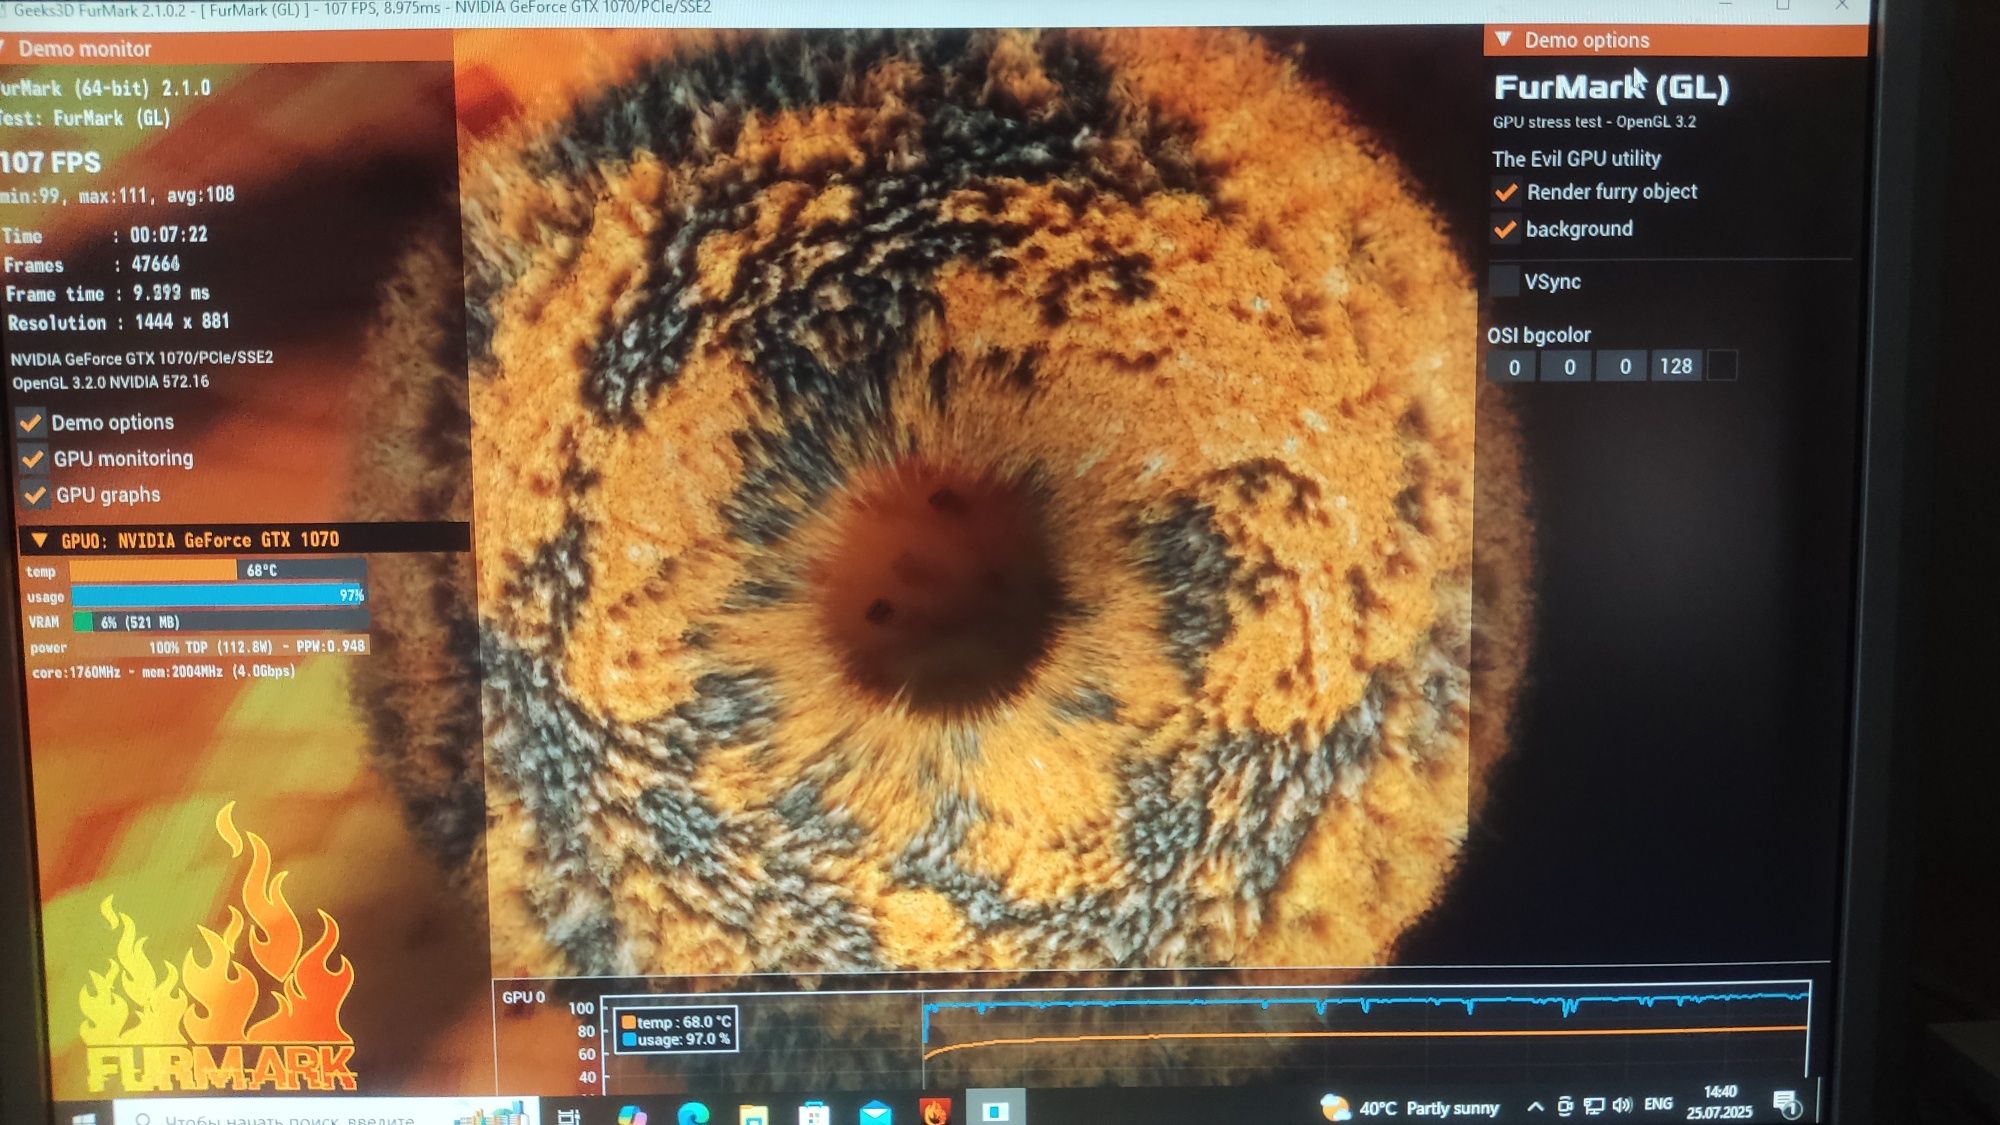Click the GPU stress test - OpenGL 3.2 text
This screenshot has width=2000, height=1125.
point(1594,122)
